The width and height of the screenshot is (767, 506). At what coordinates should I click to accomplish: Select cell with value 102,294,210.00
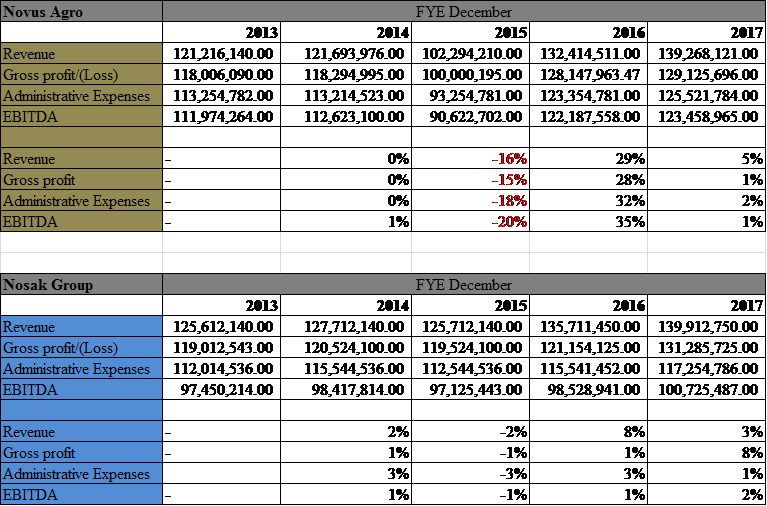pos(471,53)
